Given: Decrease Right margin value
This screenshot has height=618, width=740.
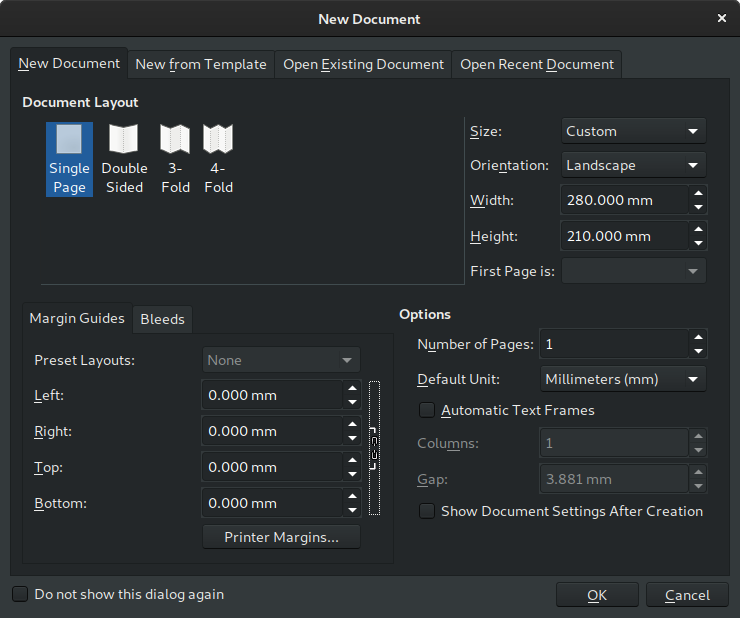Looking at the screenshot, I should point(353,438).
